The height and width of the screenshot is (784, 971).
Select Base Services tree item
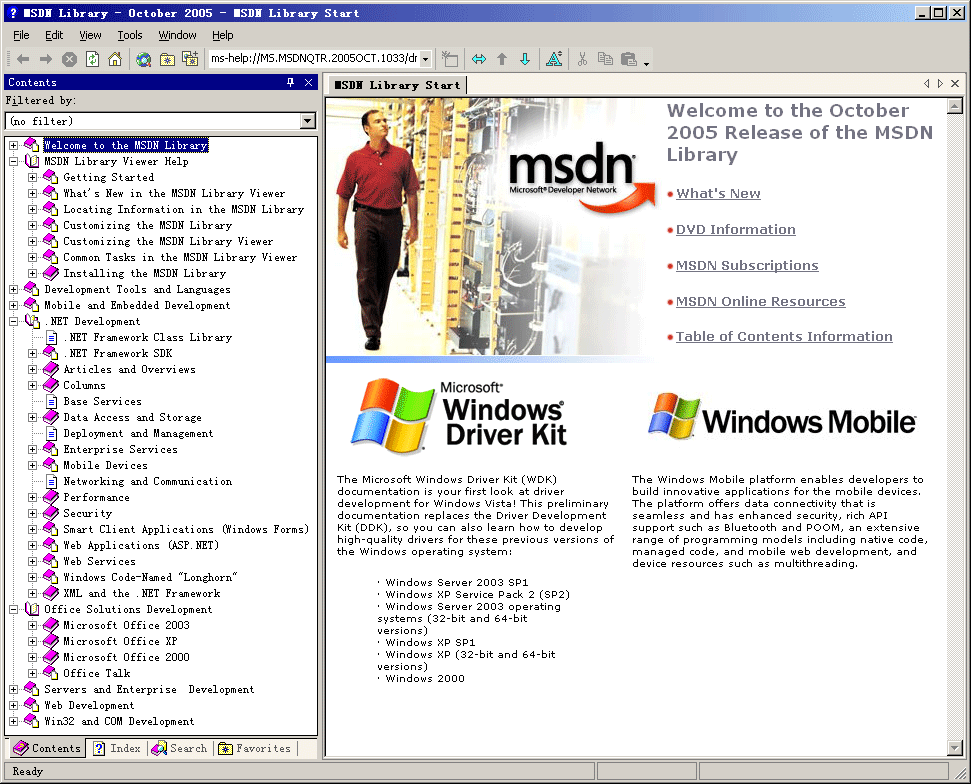click(102, 401)
